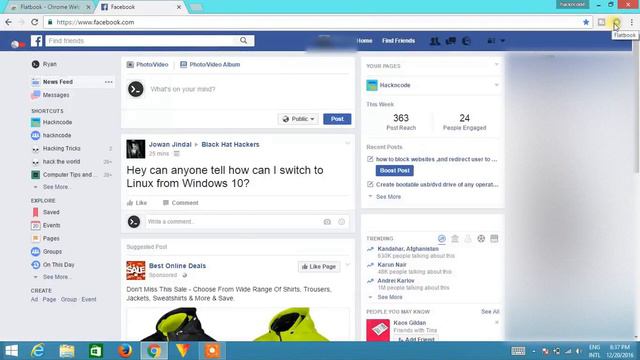Click the search magnifier icon
This screenshot has height=360, width=640.
click(x=244, y=40)
